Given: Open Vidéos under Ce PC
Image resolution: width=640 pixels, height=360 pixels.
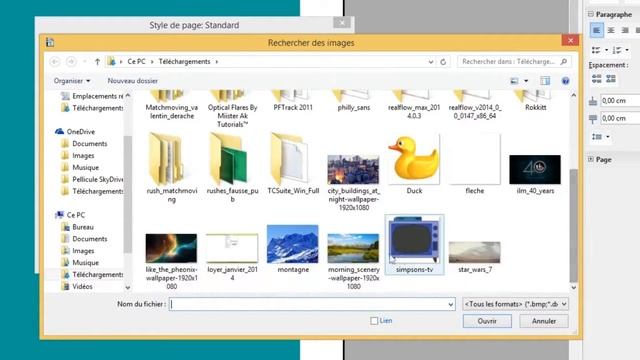Looking at the screenshot, I should tap(82, 287).
